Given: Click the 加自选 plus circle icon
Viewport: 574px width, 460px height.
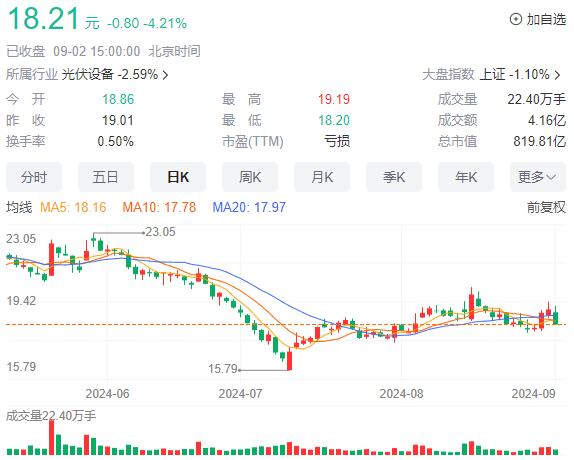Looking at the screenshot, I should coord(515,19).
